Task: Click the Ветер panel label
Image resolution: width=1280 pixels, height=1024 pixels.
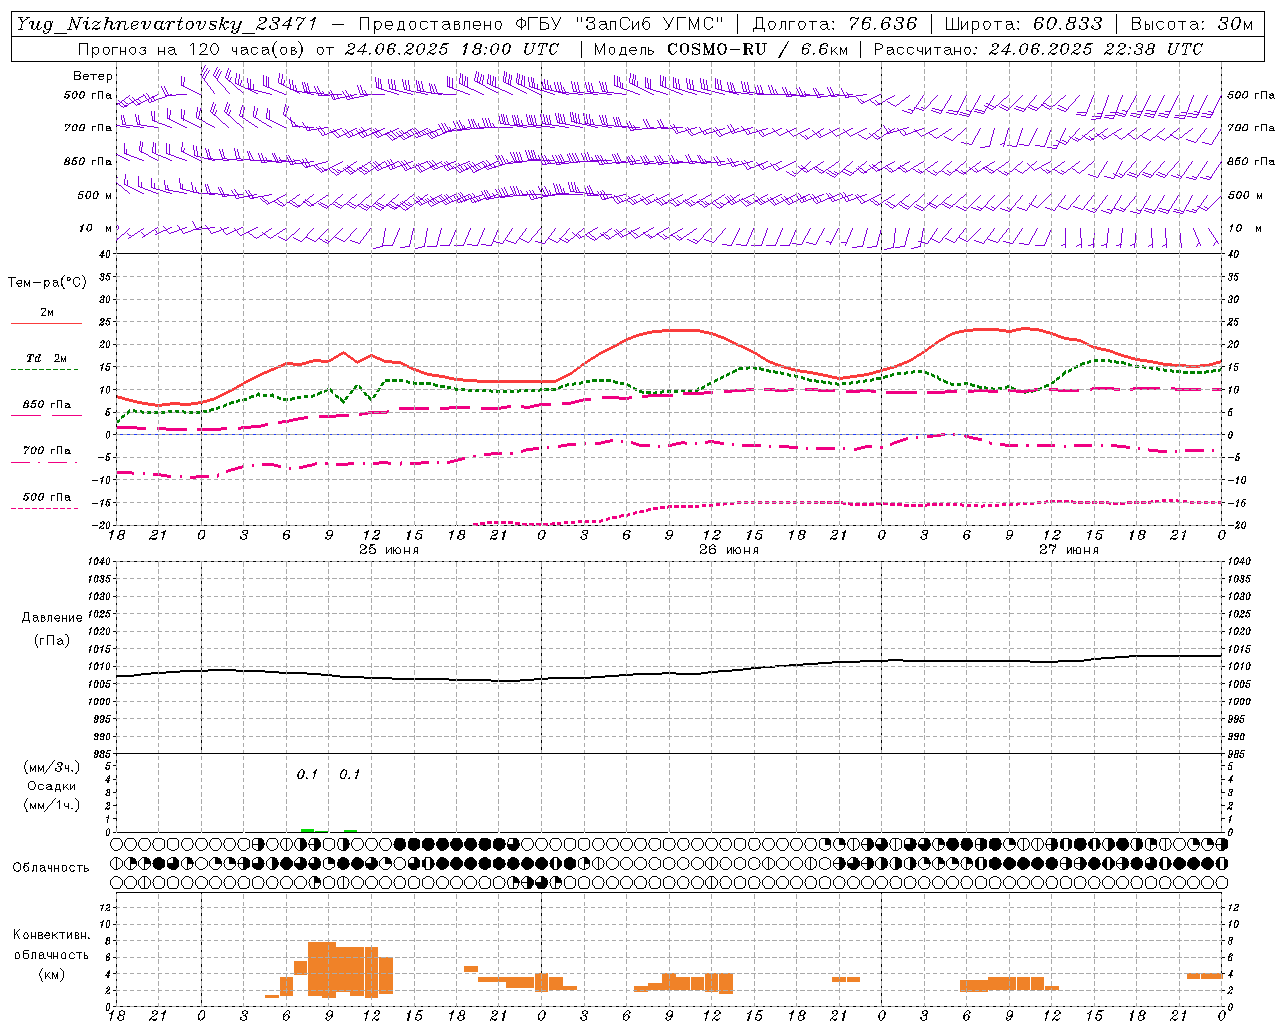Action: 93,76
